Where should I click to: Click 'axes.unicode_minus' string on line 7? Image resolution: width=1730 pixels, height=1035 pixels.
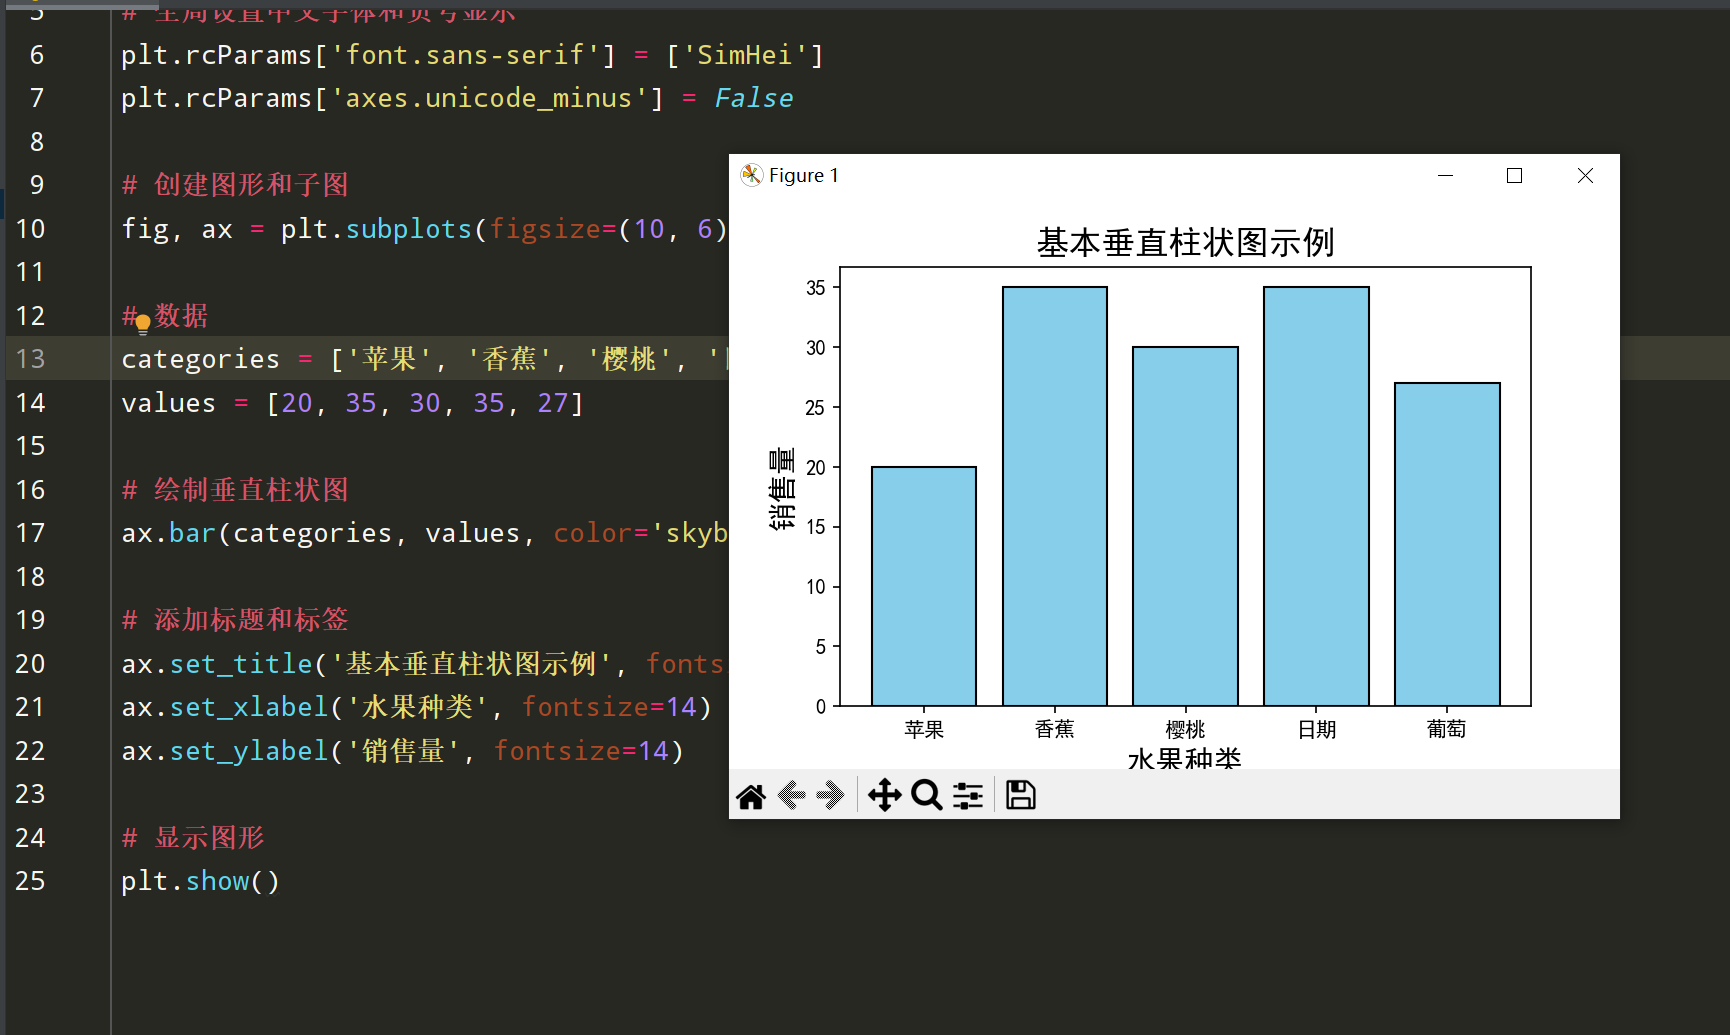pyautogui.click(x=488, y=98)
